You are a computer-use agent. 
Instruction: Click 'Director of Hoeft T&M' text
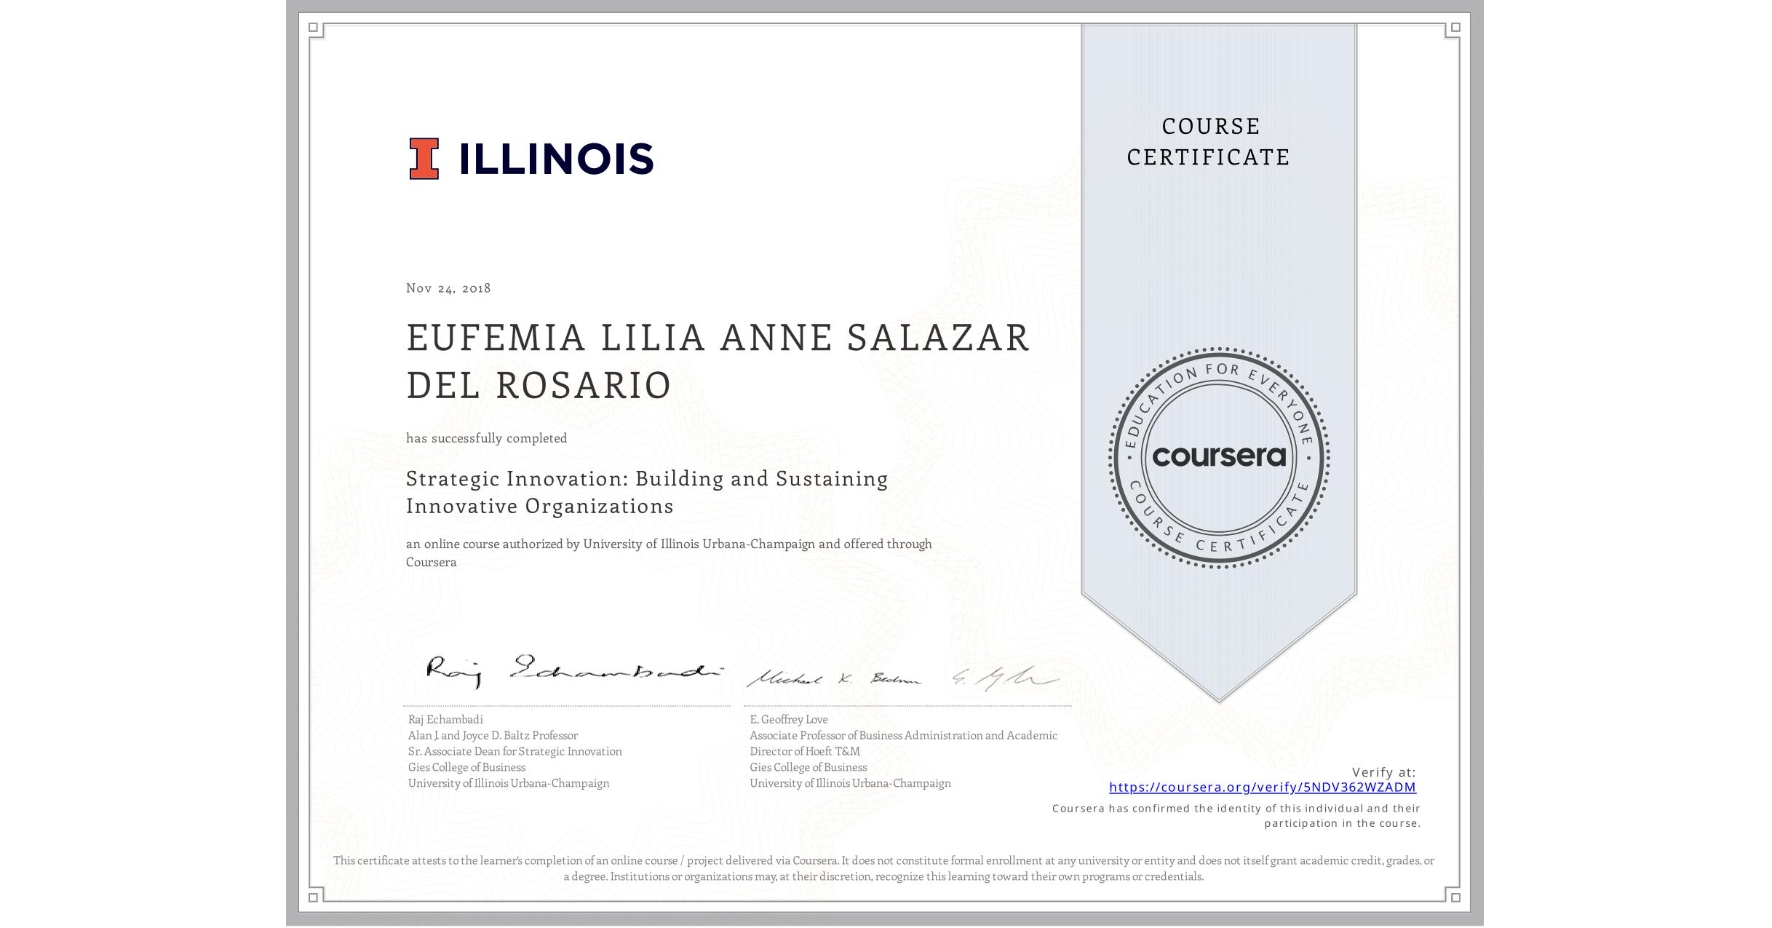[x=805, y=751]
